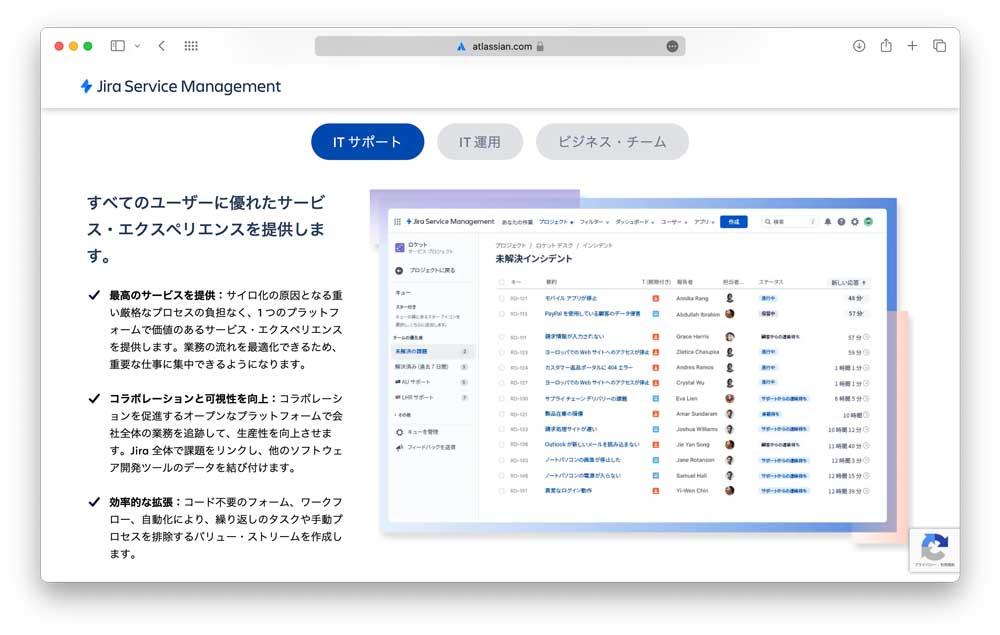This screenshot has width=1000, height=635.
Task: Open the LHR サポート queue
Action: click(432, 397)
